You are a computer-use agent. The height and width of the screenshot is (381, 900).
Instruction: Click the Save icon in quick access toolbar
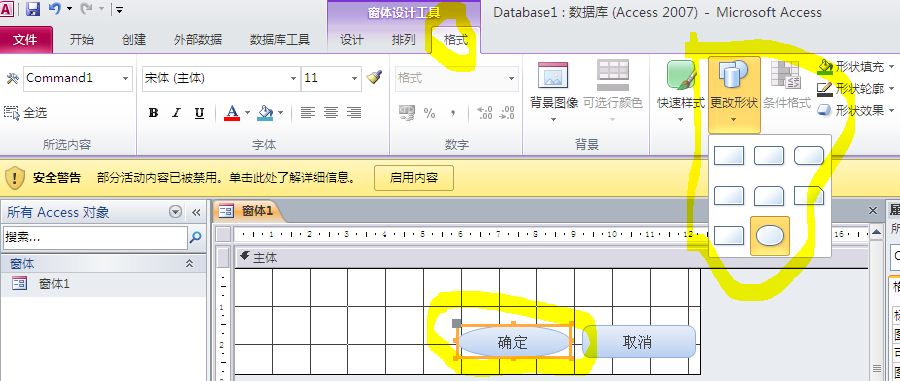coord(33,9)
